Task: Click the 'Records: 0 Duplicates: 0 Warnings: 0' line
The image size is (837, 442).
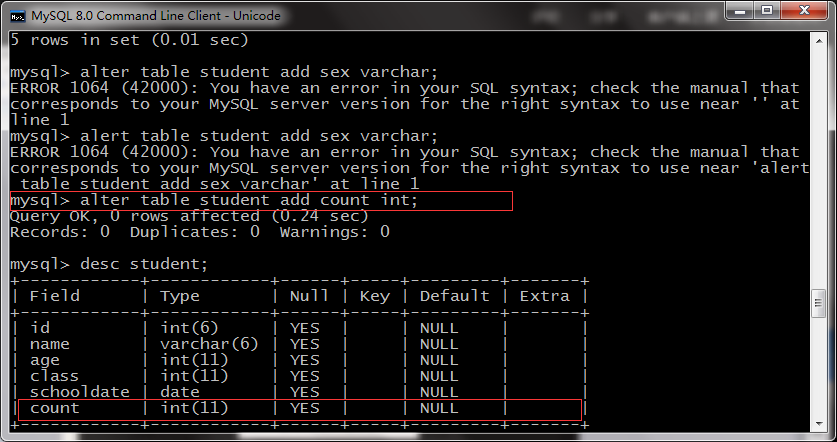Action: (200, 232)
